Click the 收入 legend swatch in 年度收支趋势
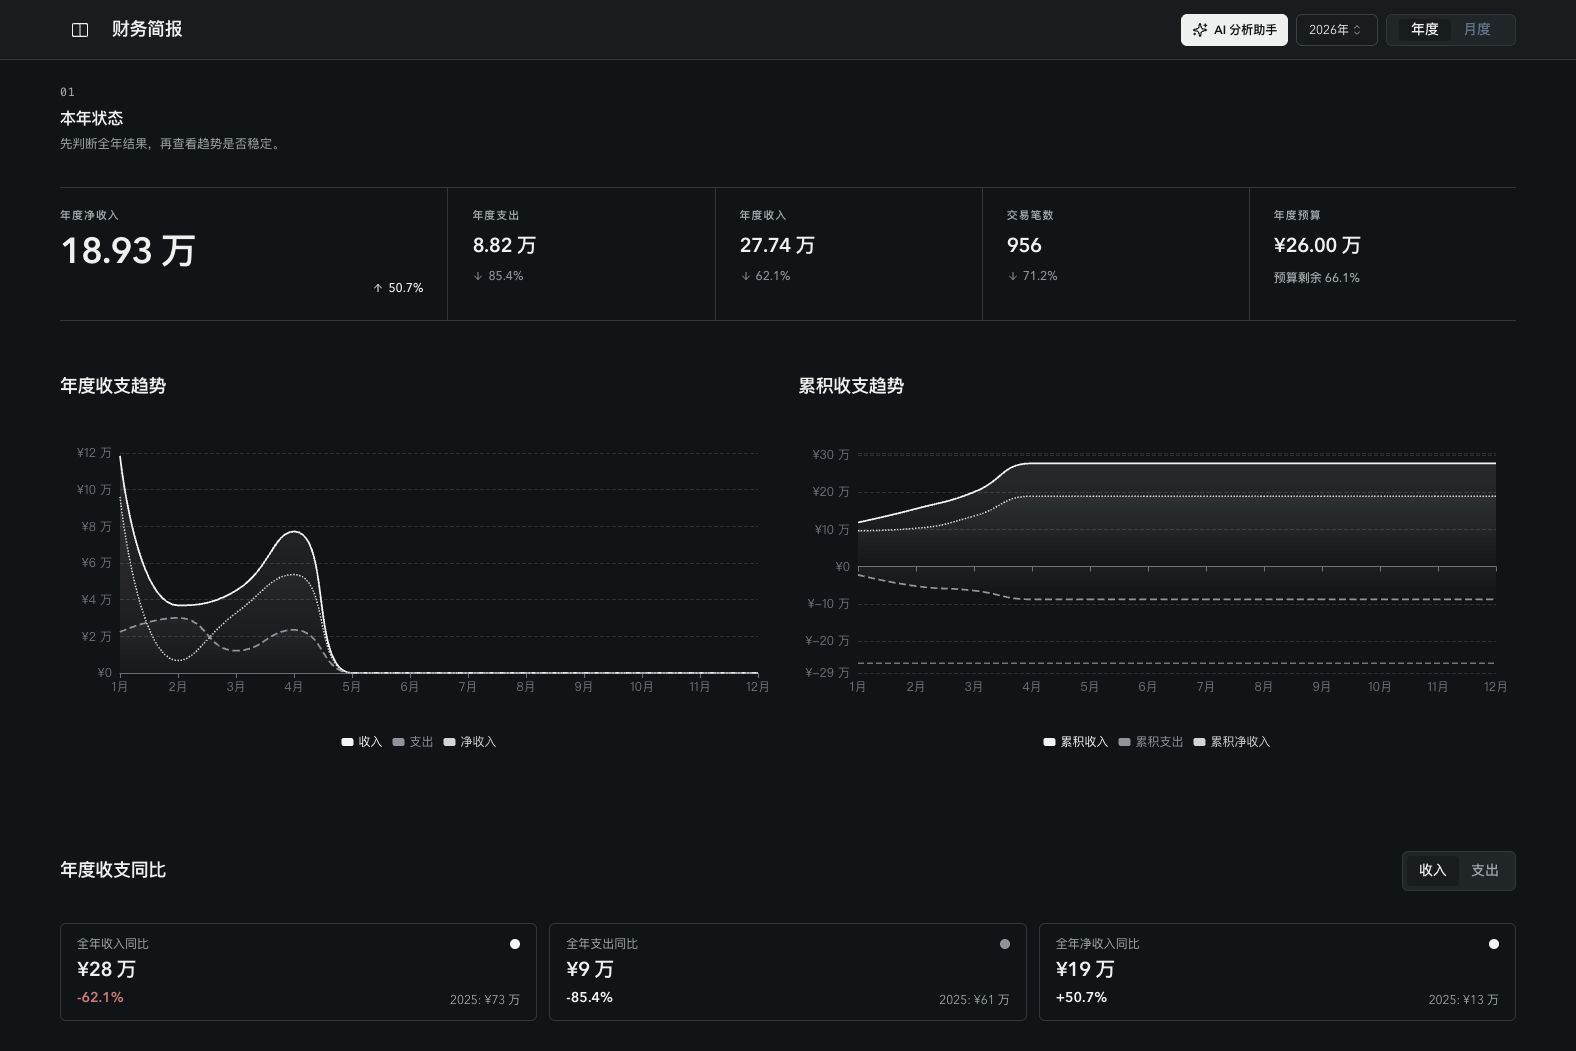The width and height of the screenshot is (1576, 1051). [x=347, y=742]
